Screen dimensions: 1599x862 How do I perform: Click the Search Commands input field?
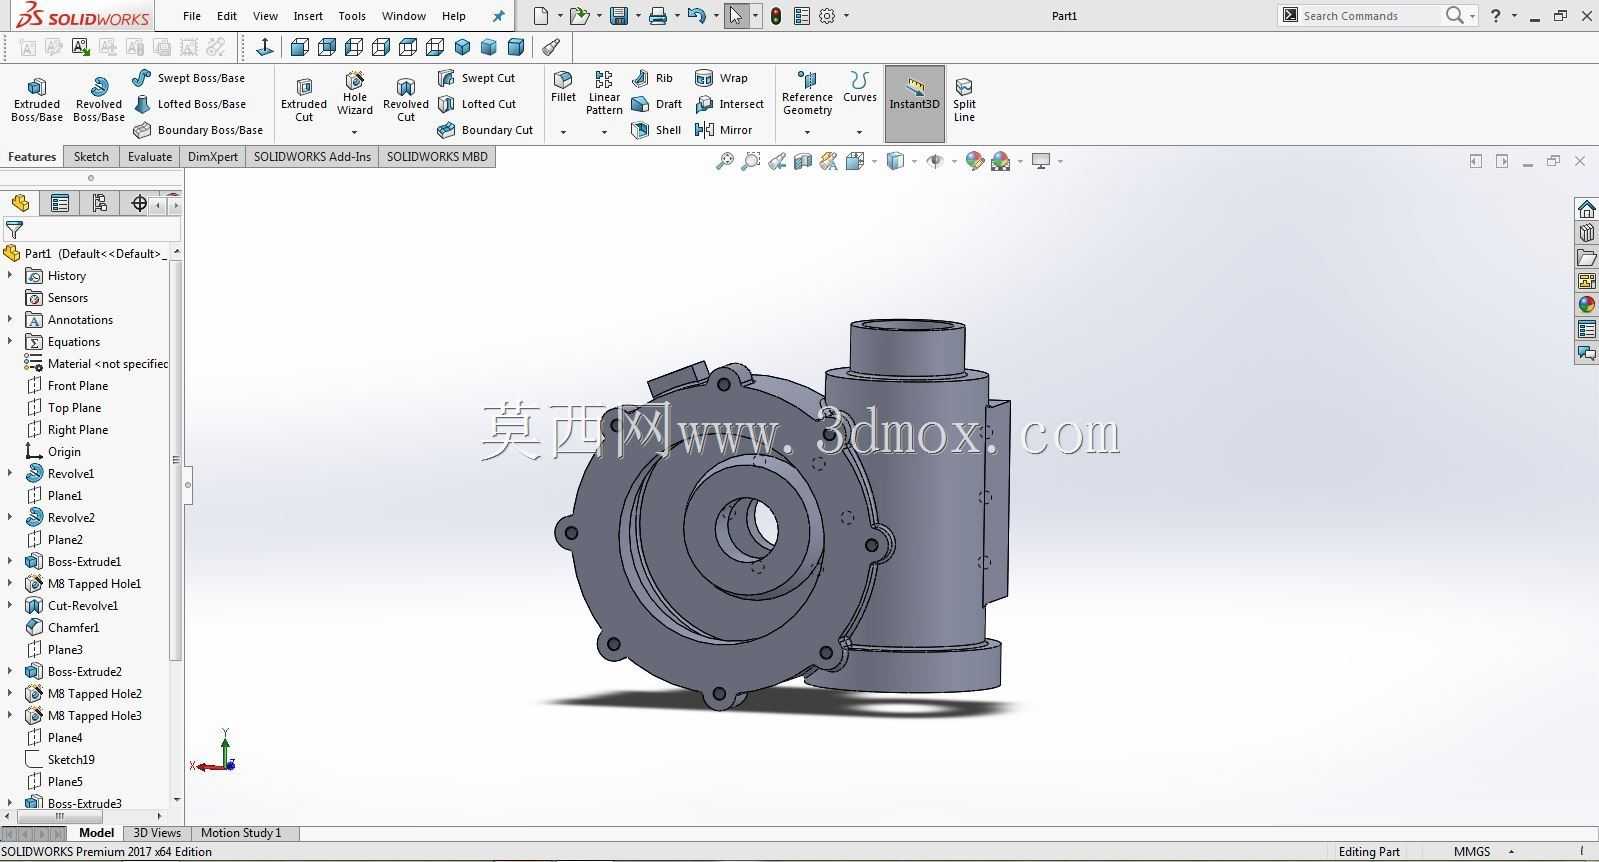tap(1370, 16)
